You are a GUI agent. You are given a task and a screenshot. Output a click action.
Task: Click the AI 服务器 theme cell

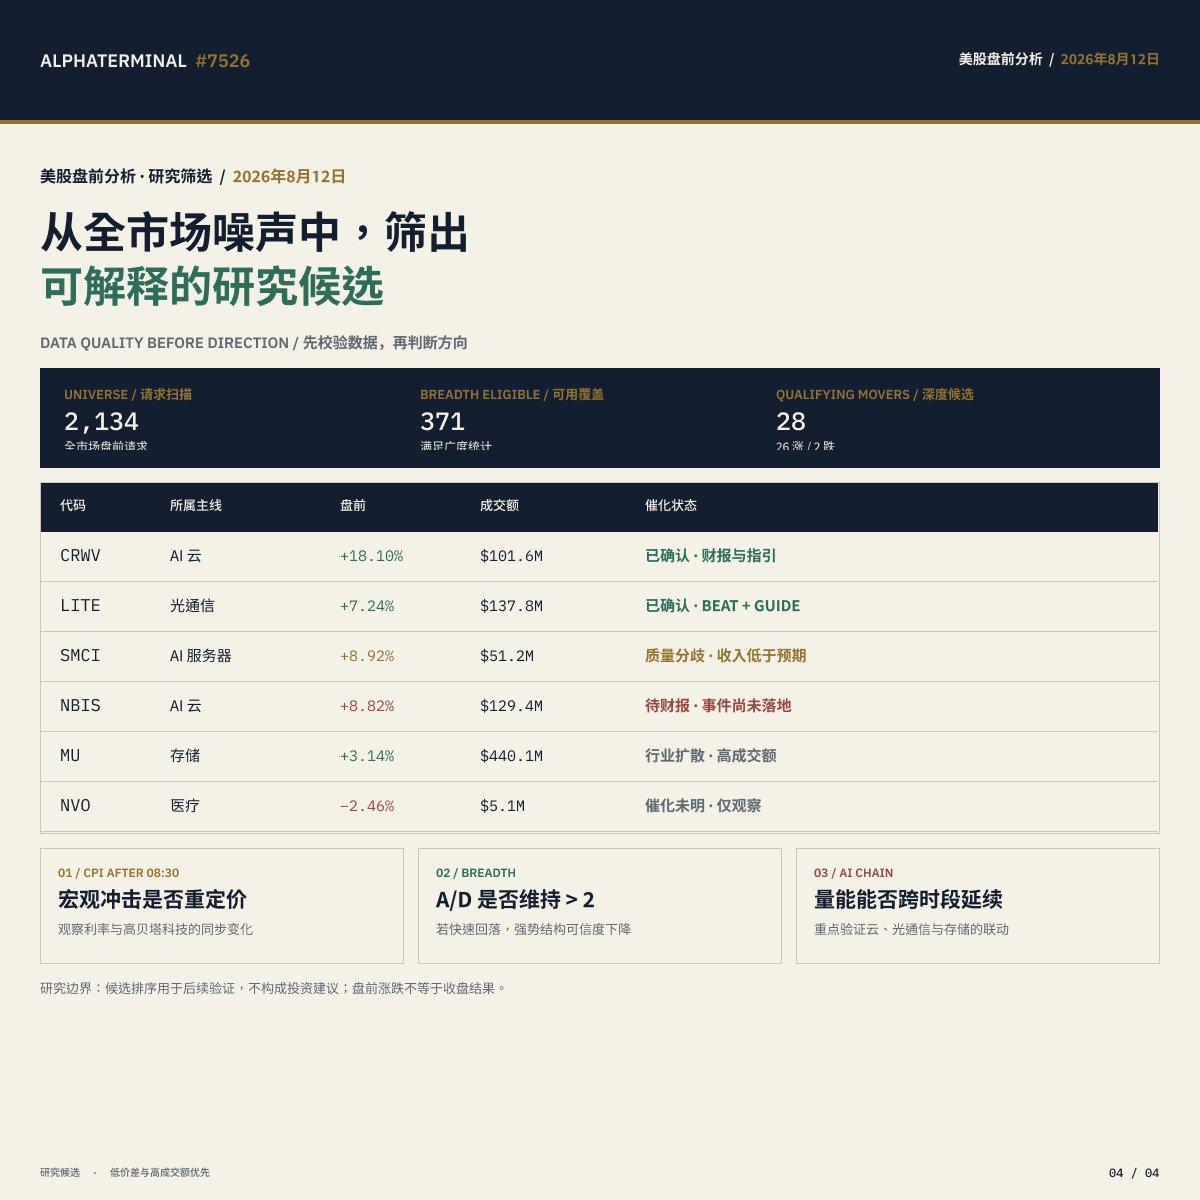point(201,656)
